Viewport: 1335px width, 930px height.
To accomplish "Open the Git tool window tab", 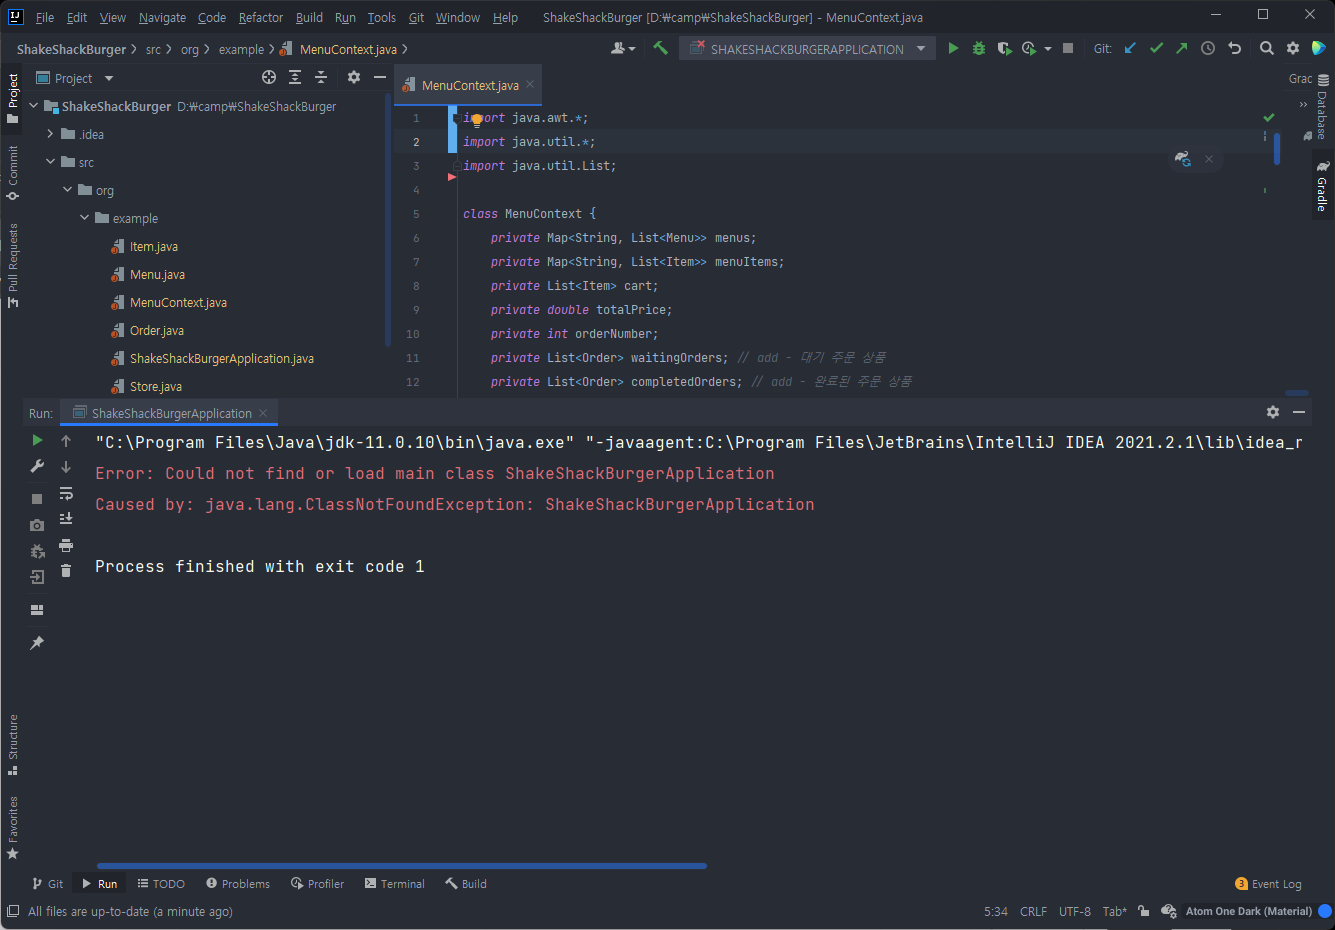I will click(x=47, y=884).
